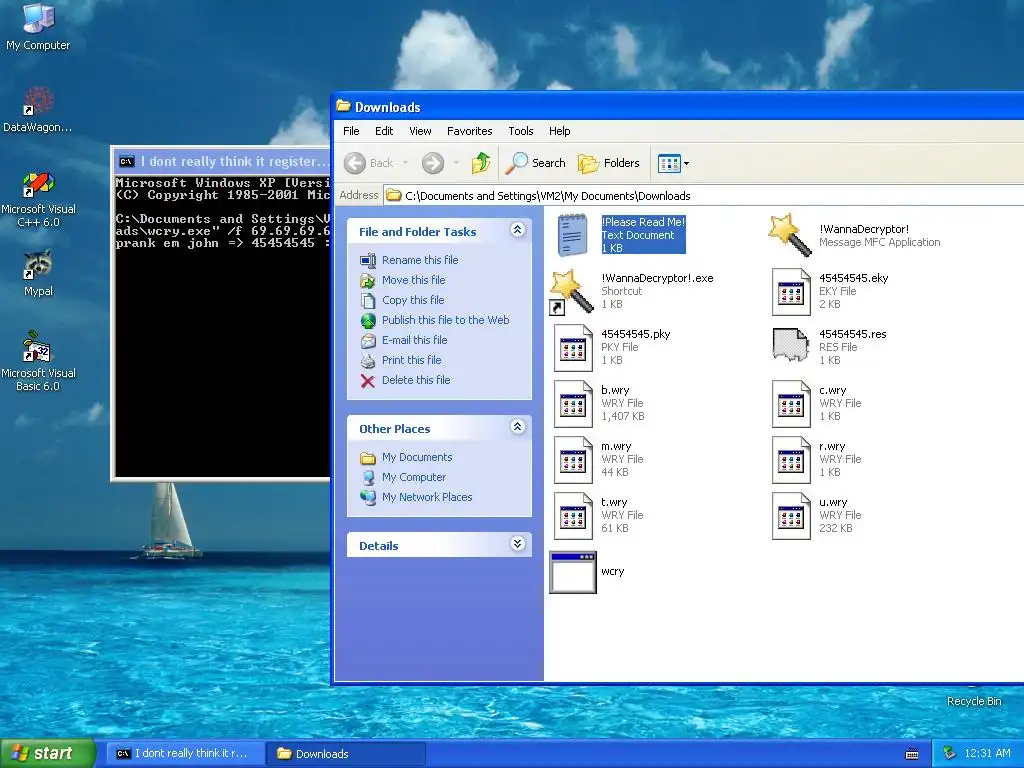Viewport: 1024px width, 768px height.
Task: Select the m.wry file icon
Action: click(x=573, y=460)
